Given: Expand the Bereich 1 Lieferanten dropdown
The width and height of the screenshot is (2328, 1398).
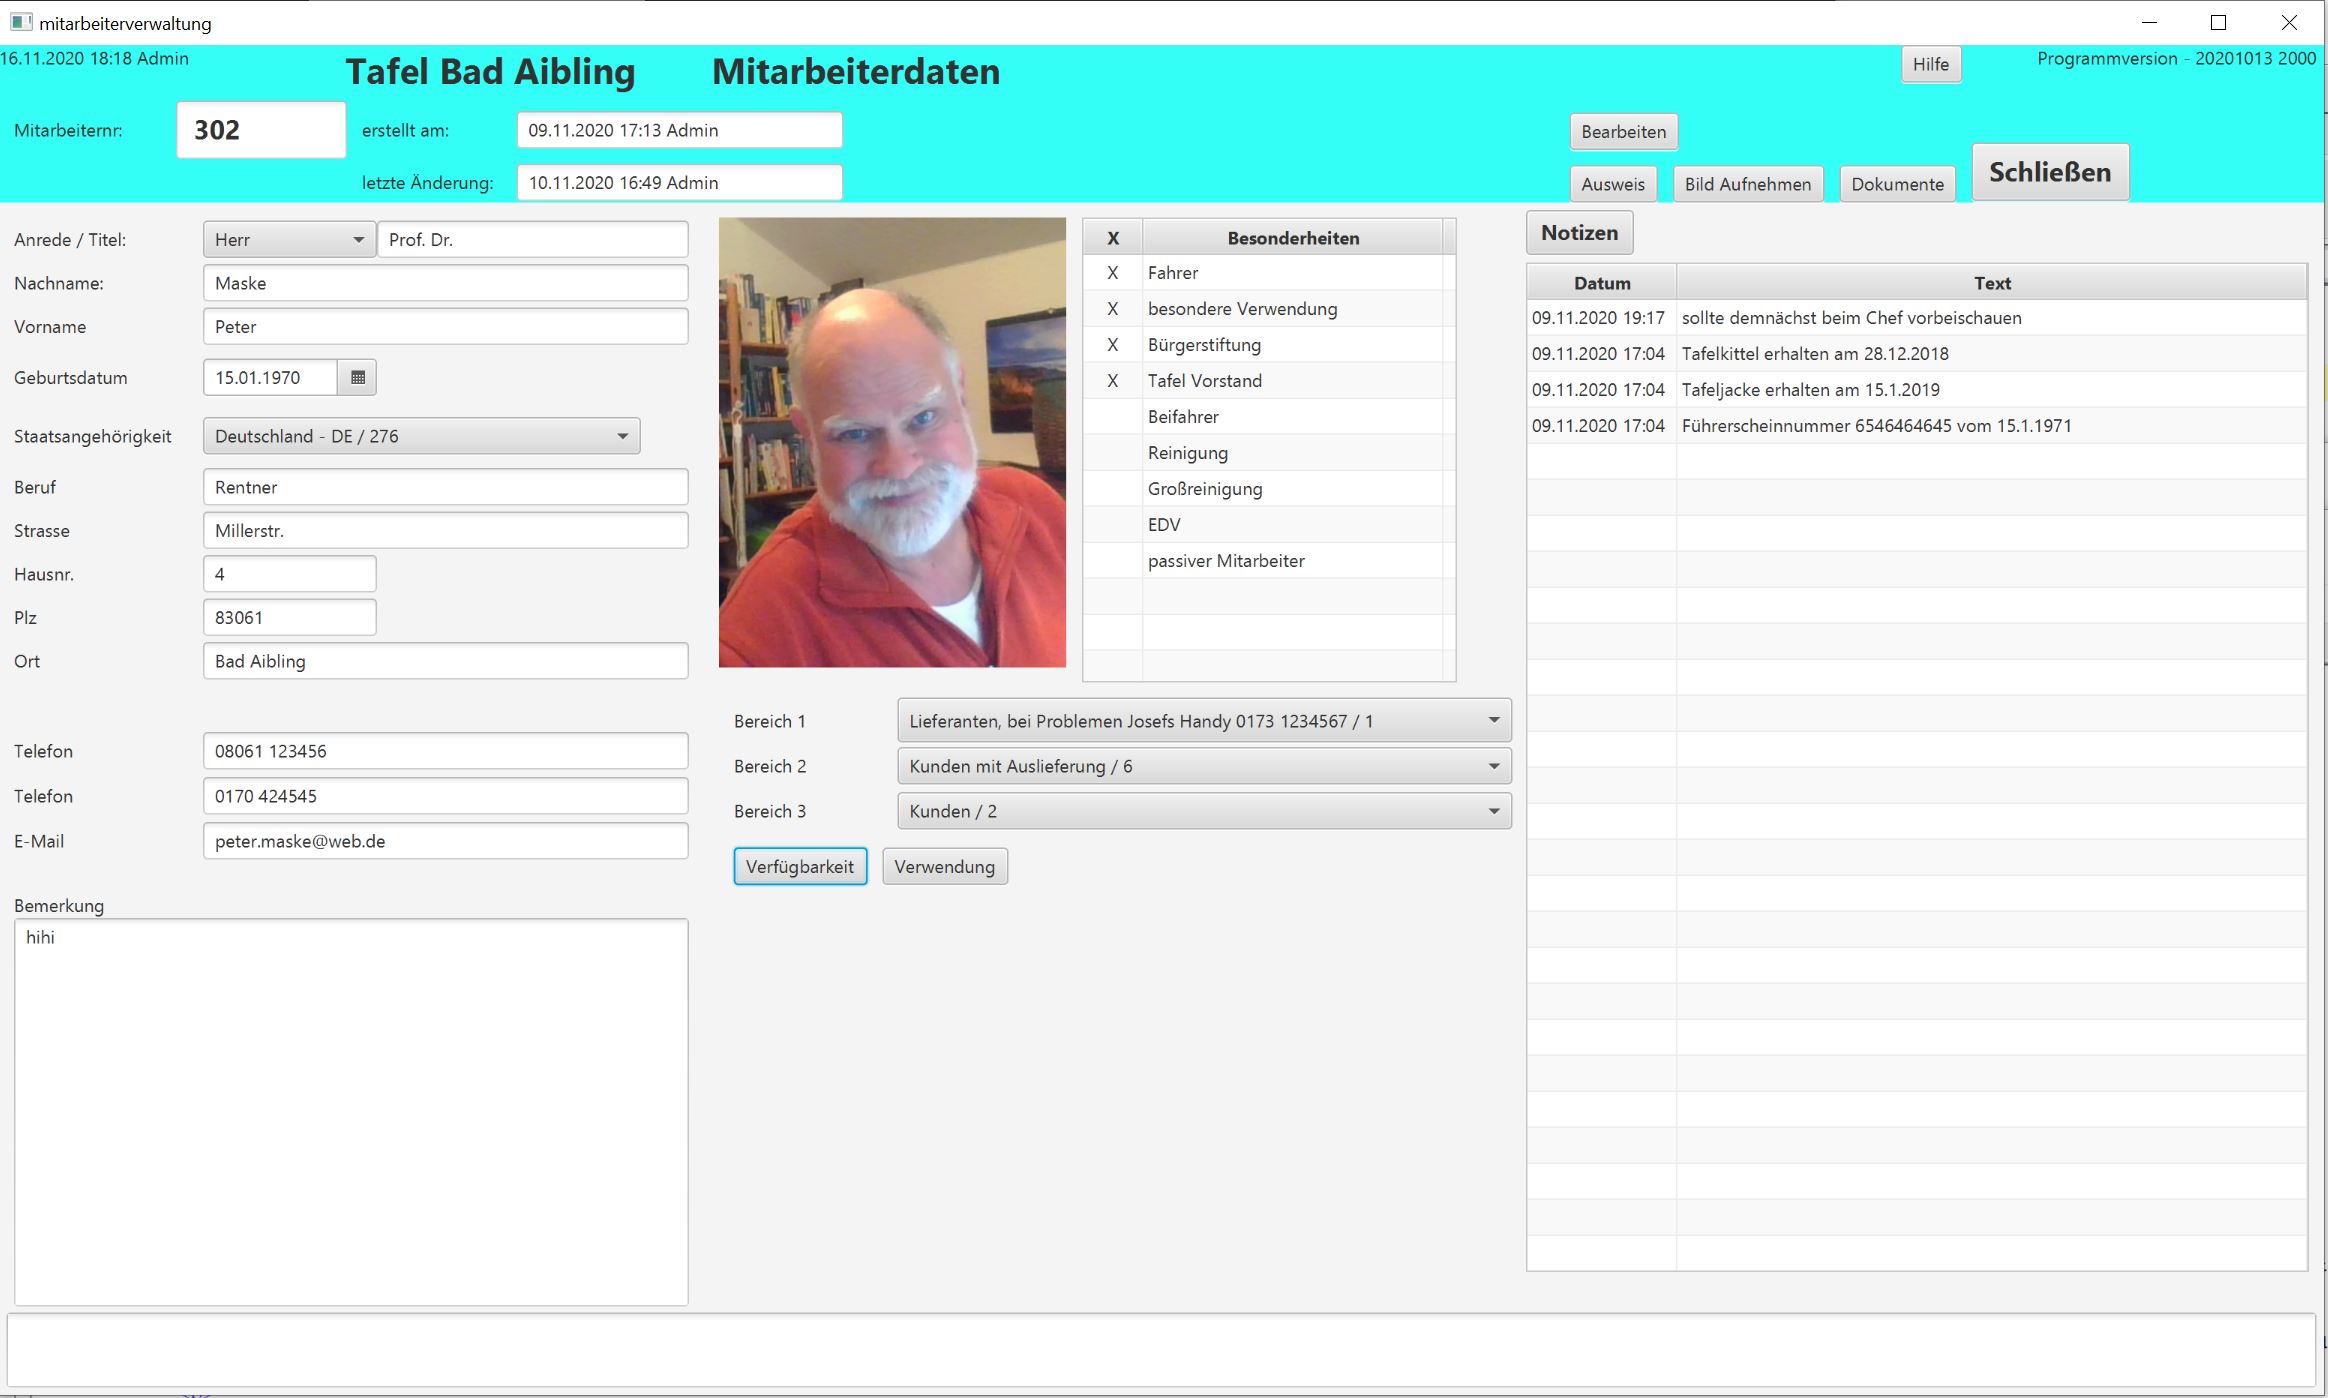Looking at the screenshot, I should (x=1203, y=721).
